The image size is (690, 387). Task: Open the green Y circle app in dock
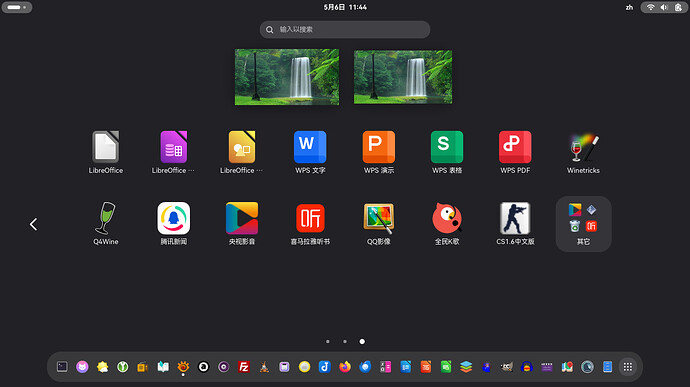123,366
